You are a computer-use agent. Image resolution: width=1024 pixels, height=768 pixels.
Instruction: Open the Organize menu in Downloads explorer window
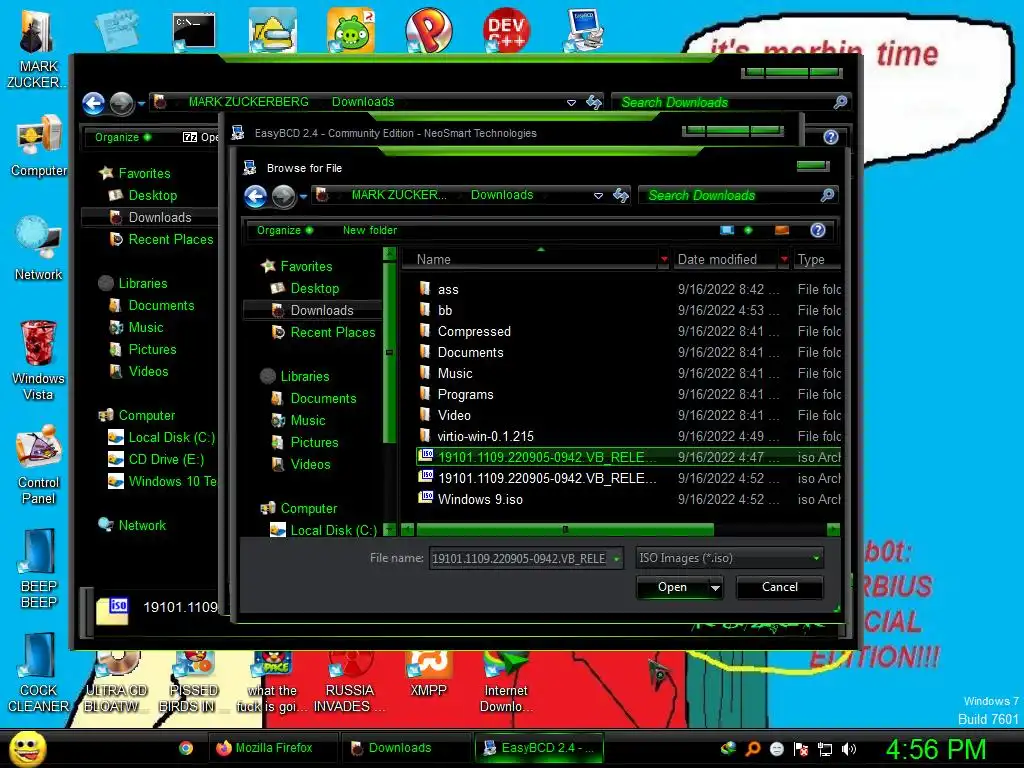123,137
